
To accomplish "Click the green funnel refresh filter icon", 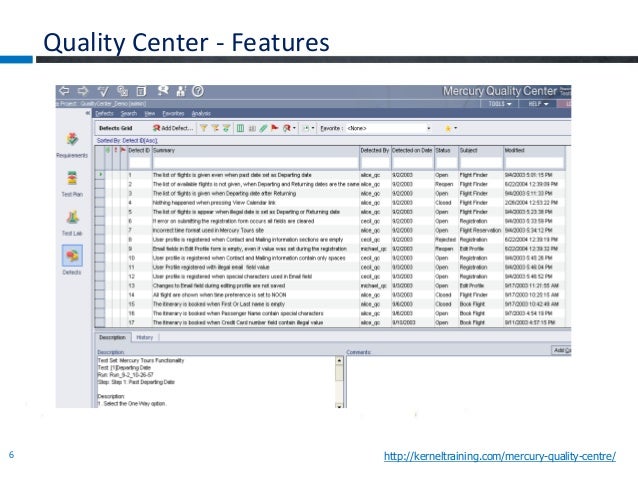I will 226,128.
